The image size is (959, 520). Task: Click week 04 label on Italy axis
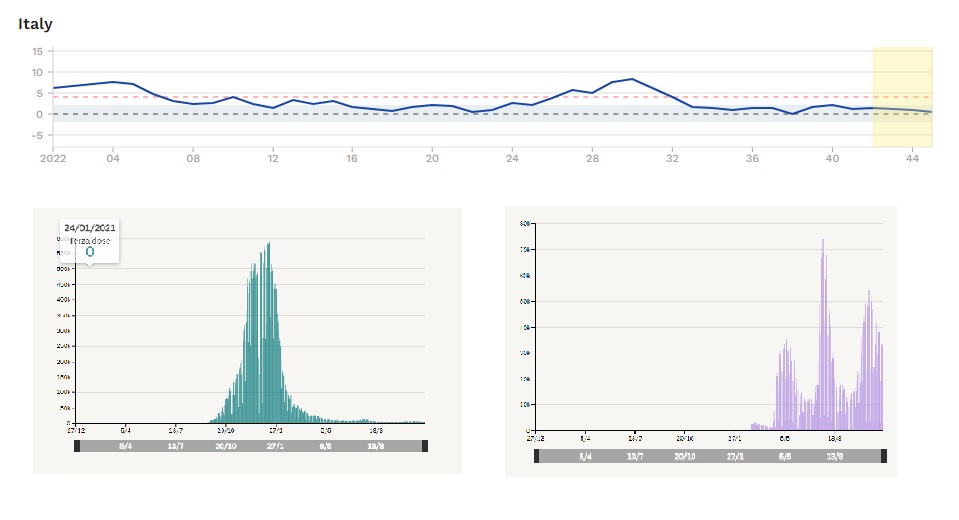113,158
